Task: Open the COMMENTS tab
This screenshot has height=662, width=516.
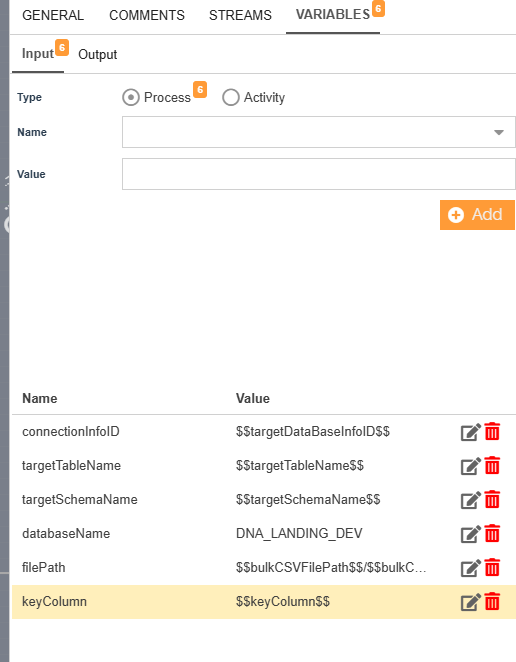Action: (147, 15)
